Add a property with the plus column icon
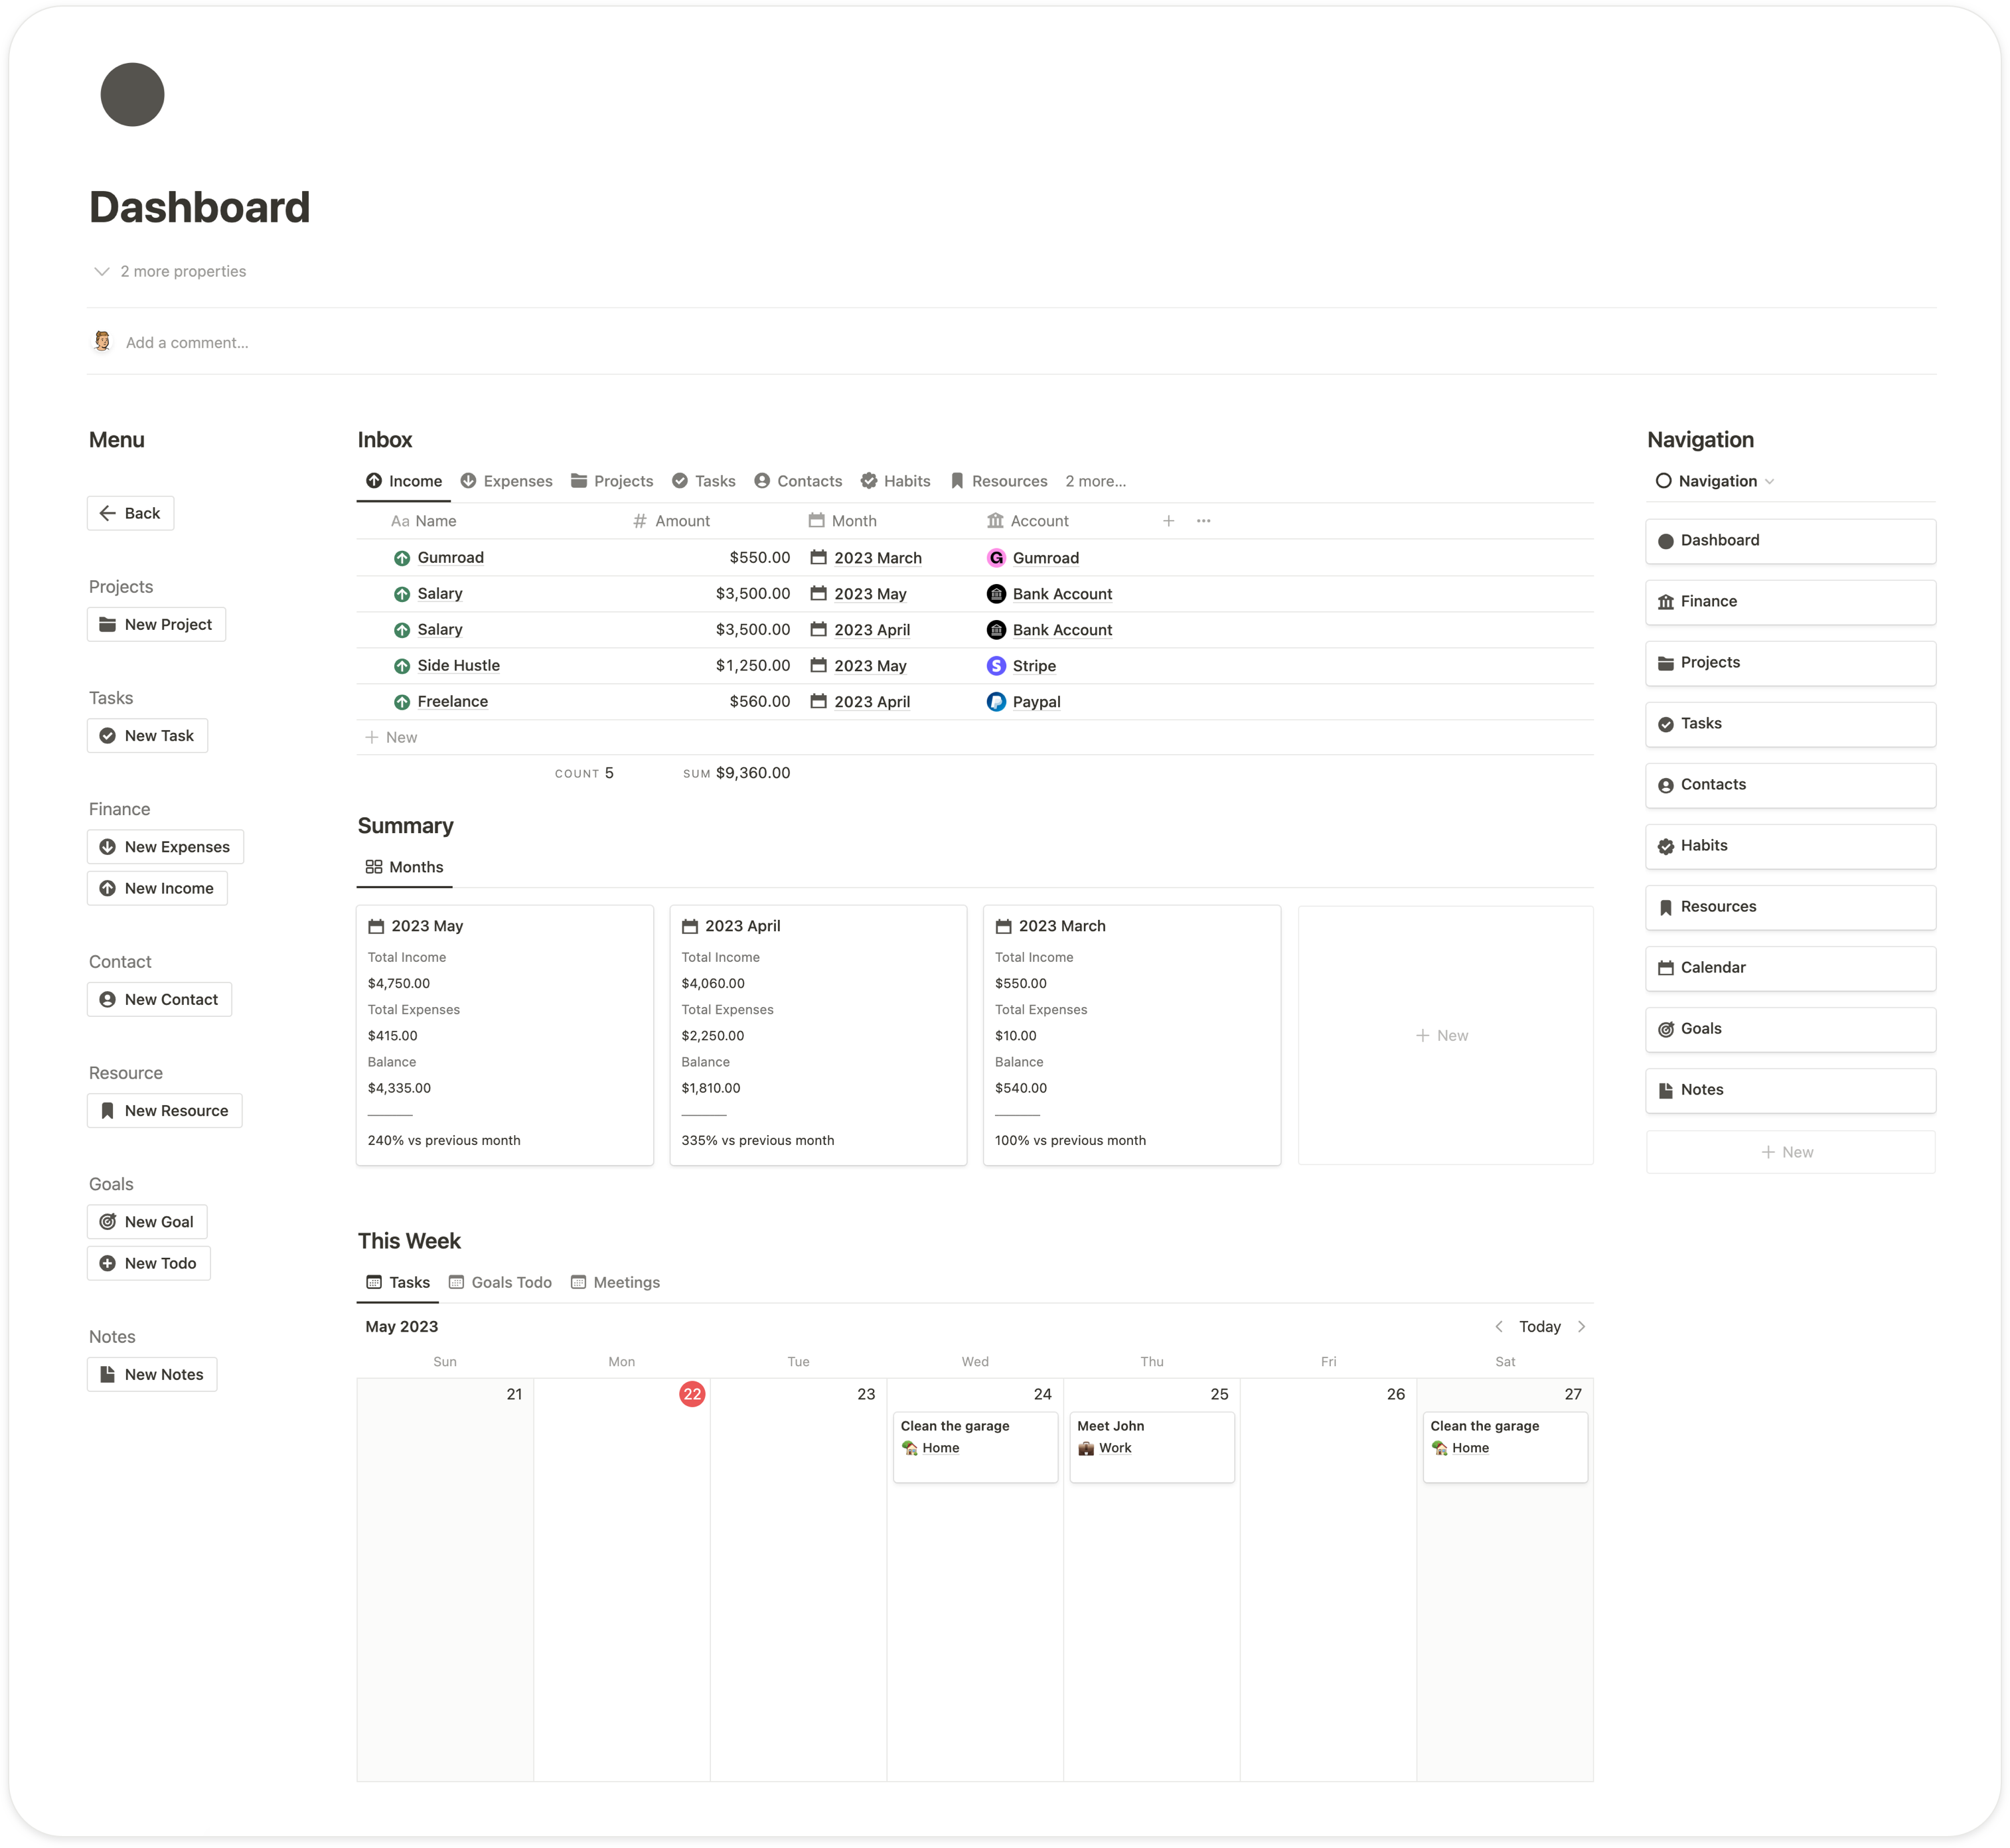Viewport: 2010px width, 1848px height. [x=1168, y=521]
